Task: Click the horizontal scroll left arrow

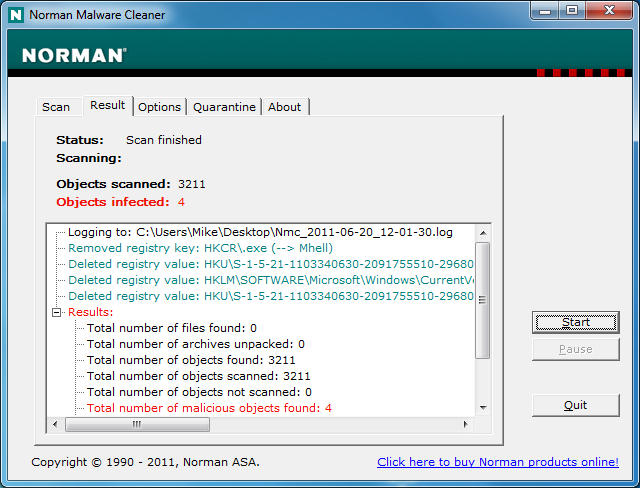Action: click(x=56, y=424)
